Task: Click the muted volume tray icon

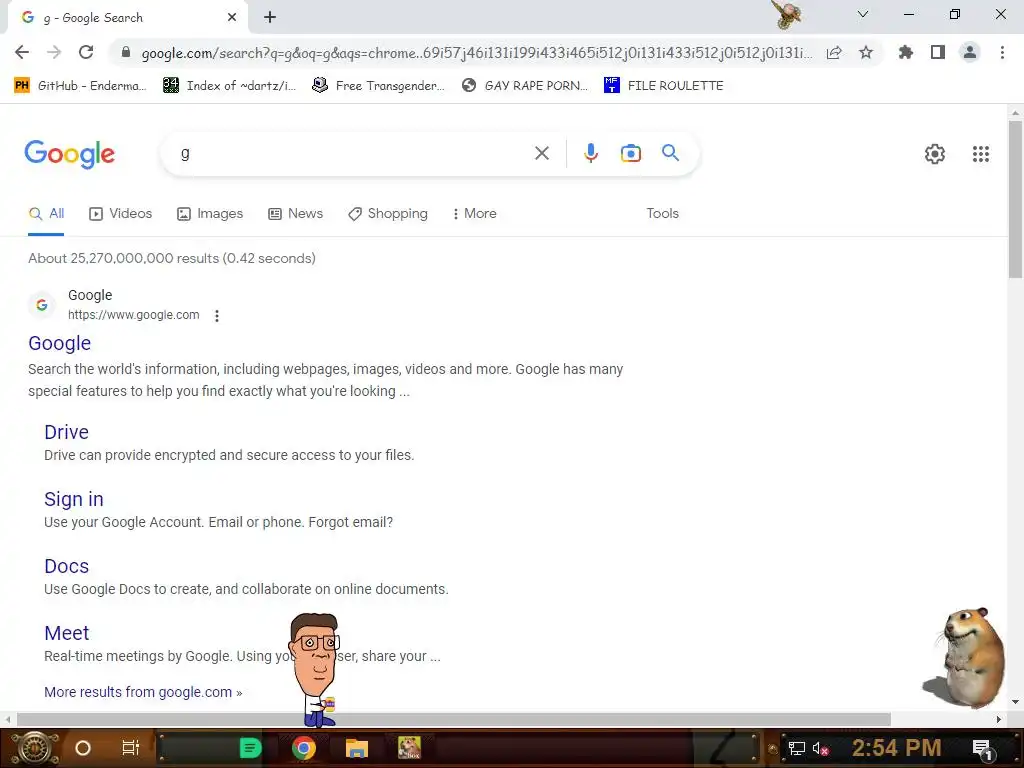Action: 820,748
